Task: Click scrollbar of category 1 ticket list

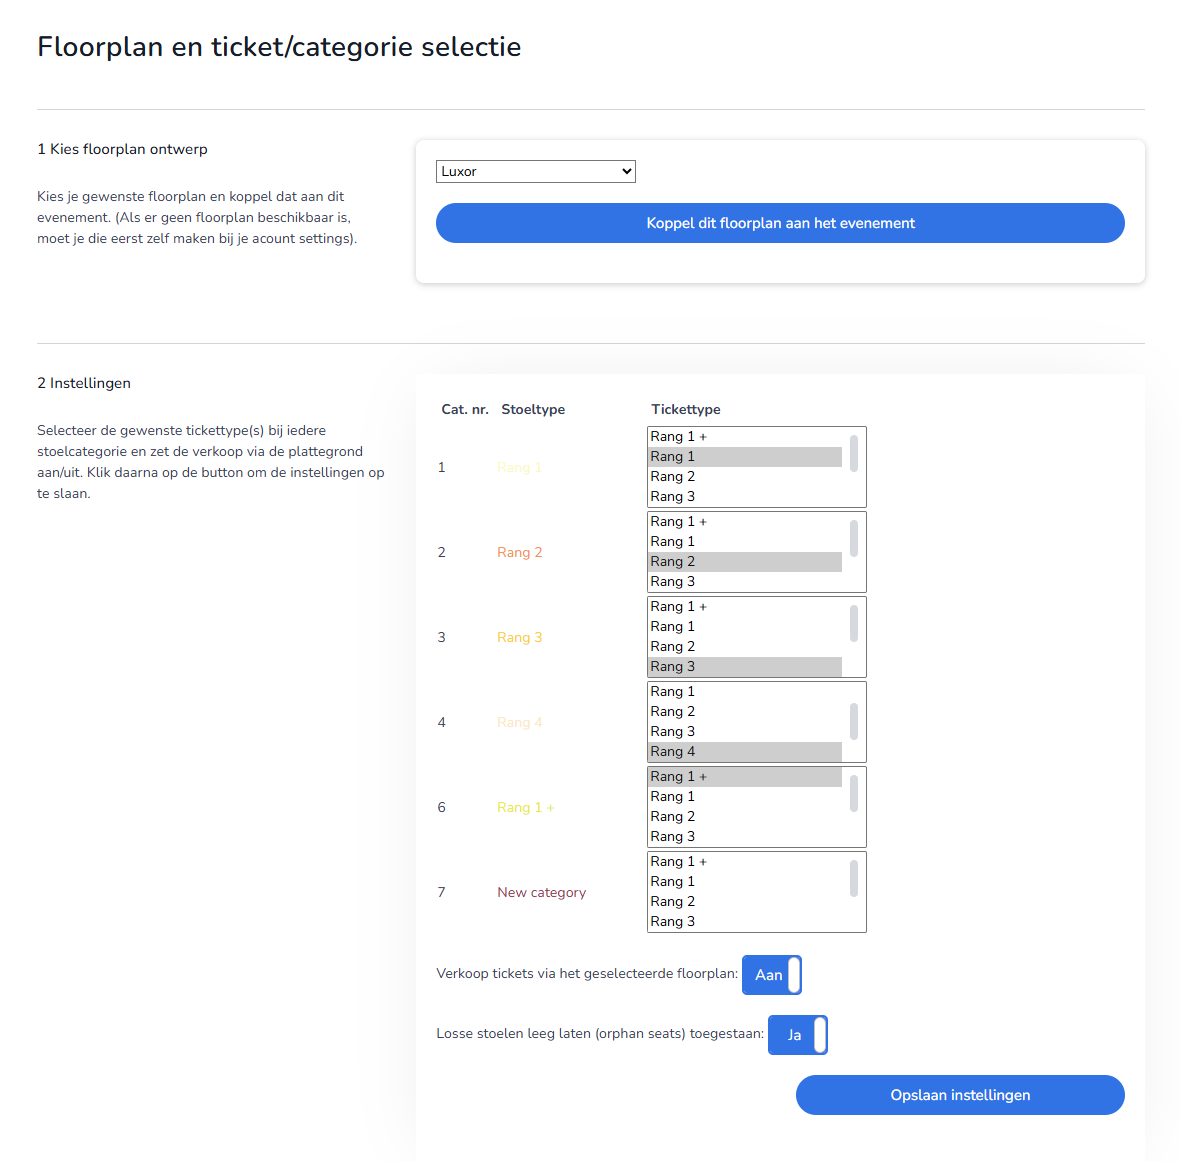Action: click(x=854, y=453)
